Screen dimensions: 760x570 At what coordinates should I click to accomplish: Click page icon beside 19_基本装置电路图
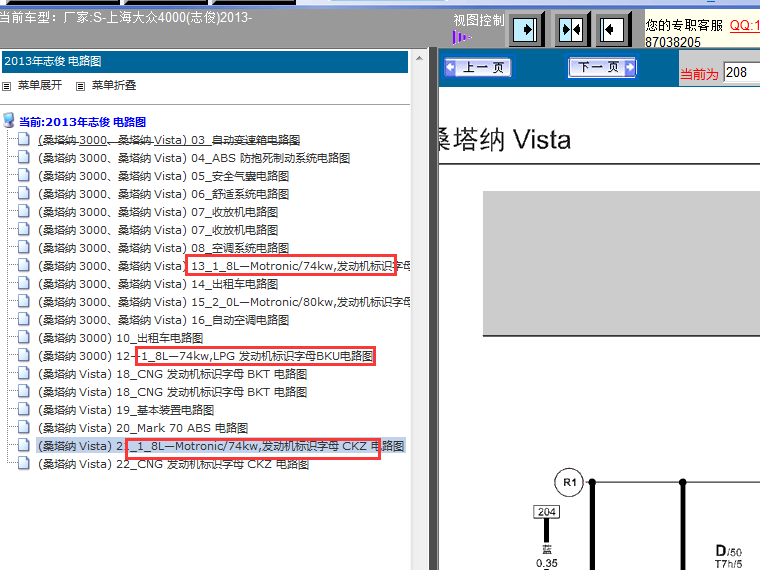pyautogui.click(x=23, y=409)
